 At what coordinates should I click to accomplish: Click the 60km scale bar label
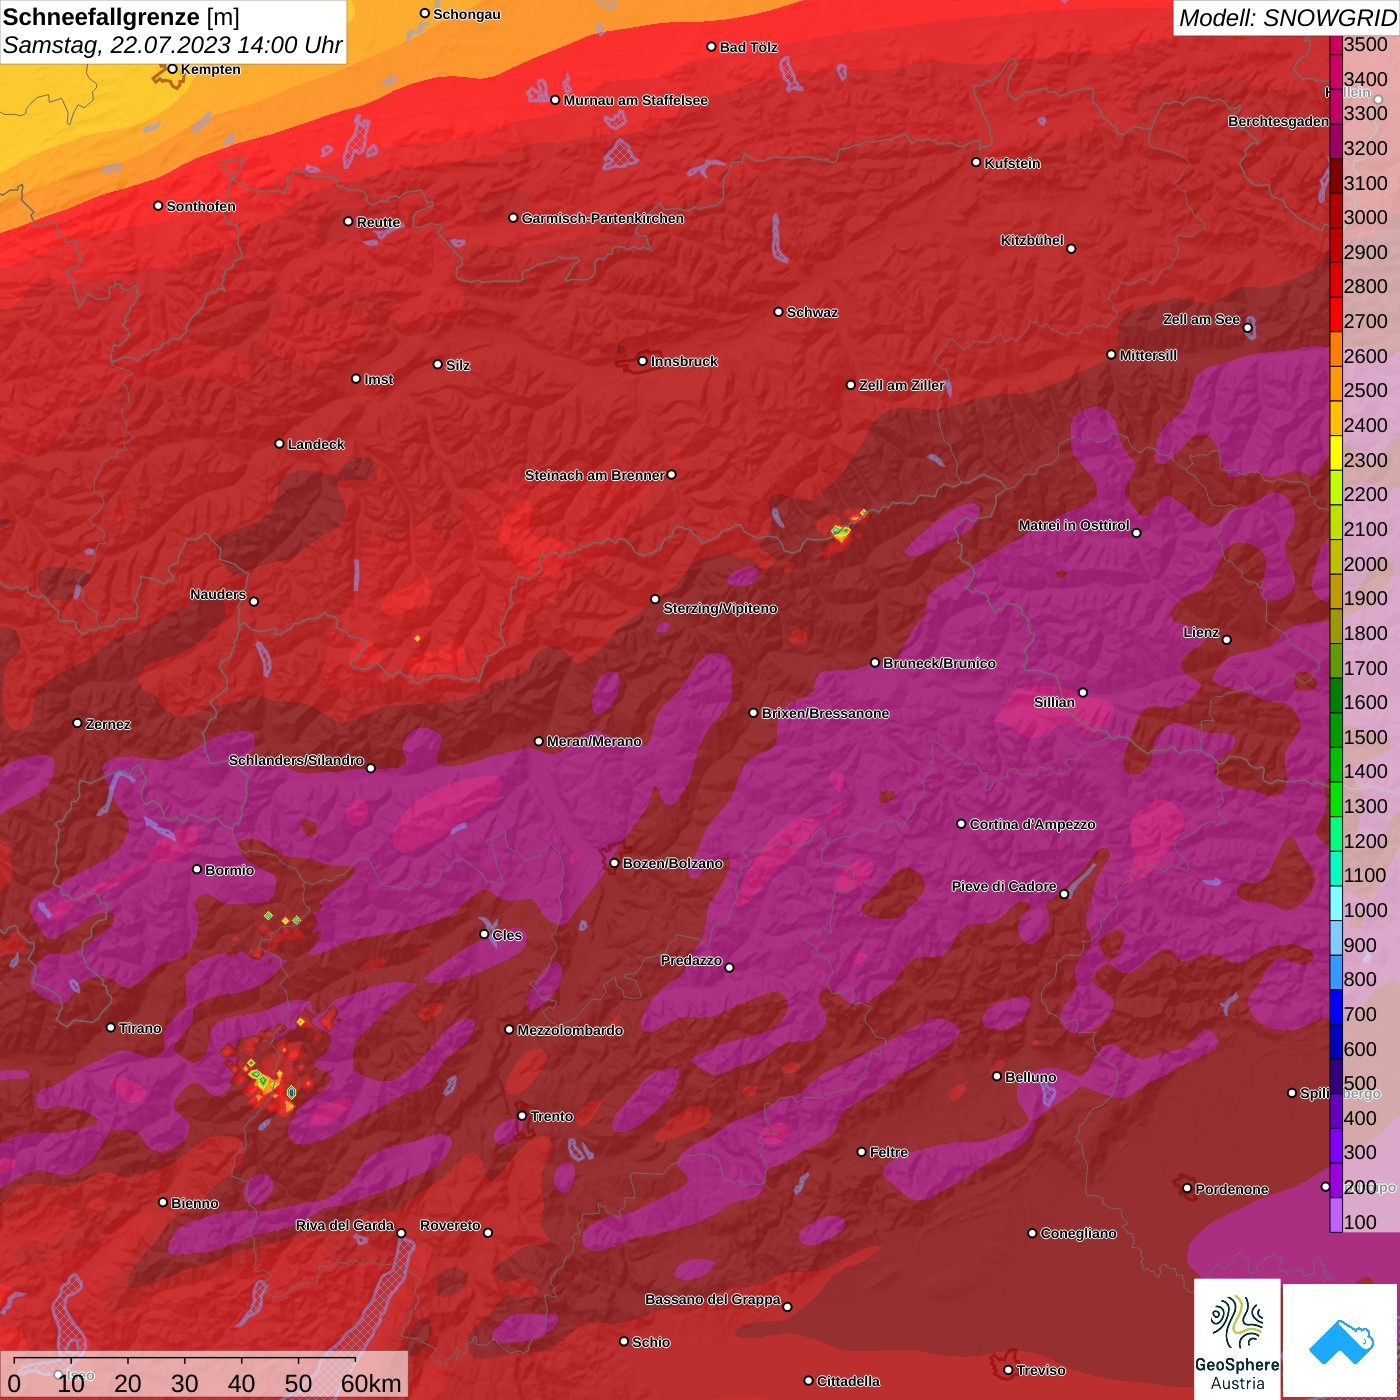[x=371, y=1383]
